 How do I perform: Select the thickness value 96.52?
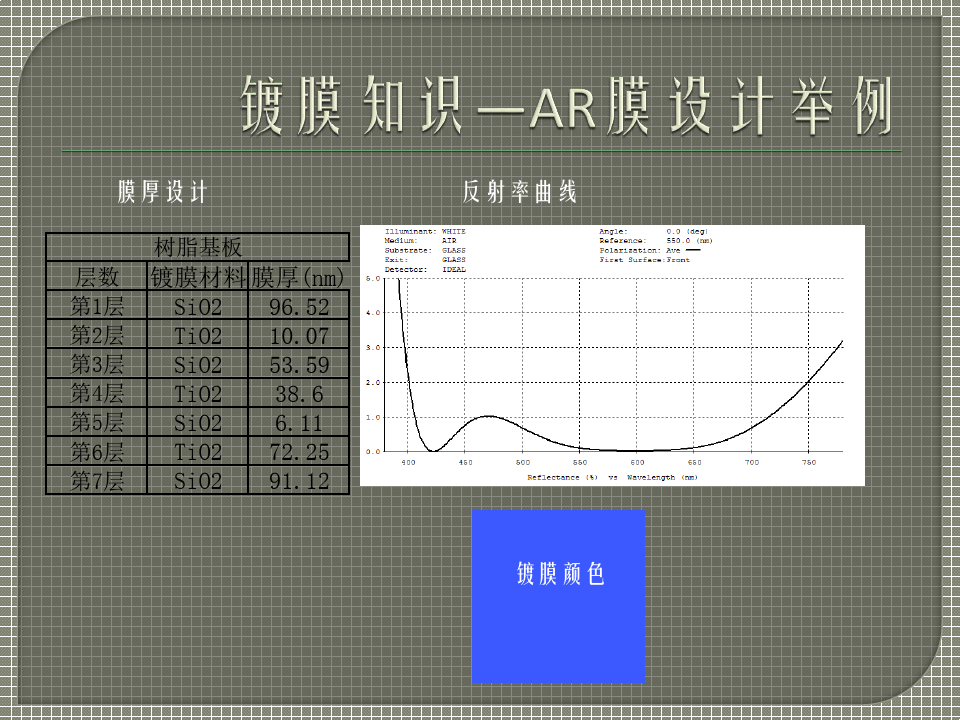pyautogui.click(x=299, y=306)
